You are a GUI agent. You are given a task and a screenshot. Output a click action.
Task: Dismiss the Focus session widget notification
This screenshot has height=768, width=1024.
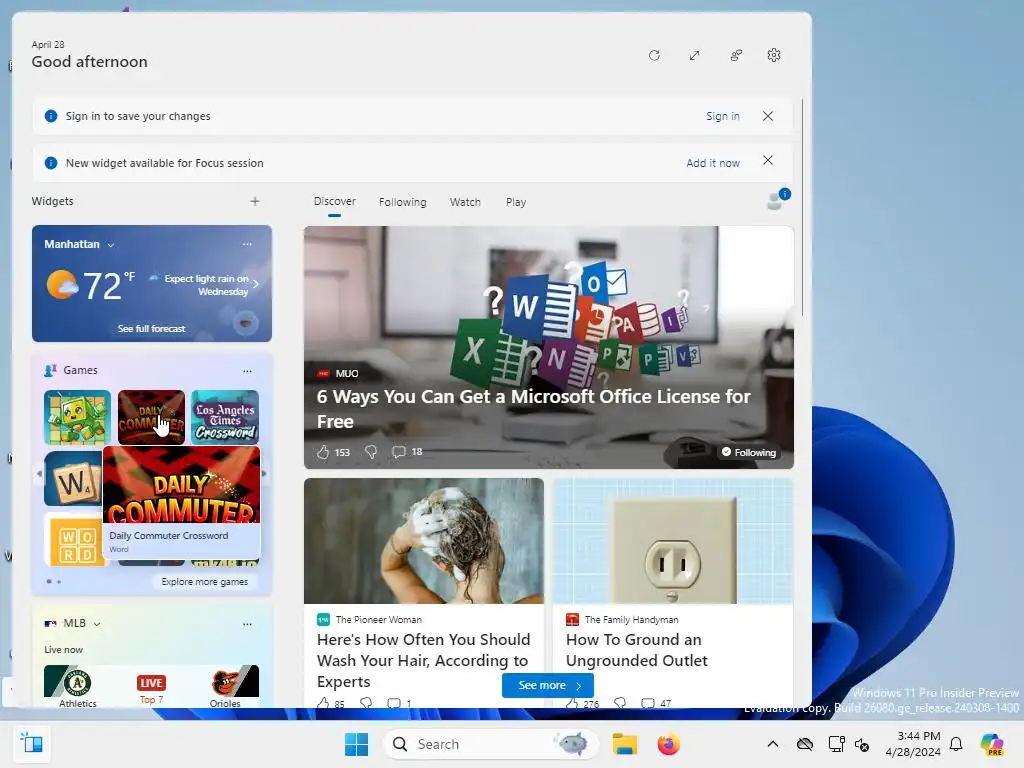(x=768, y=161)
